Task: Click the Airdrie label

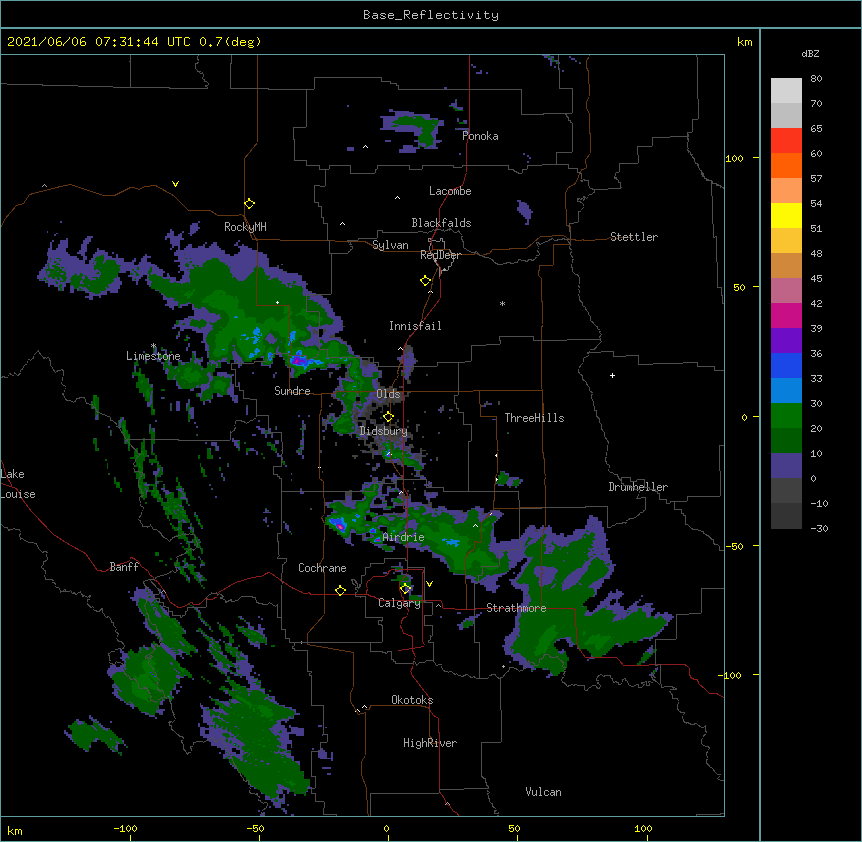Action: pos(404,537)
